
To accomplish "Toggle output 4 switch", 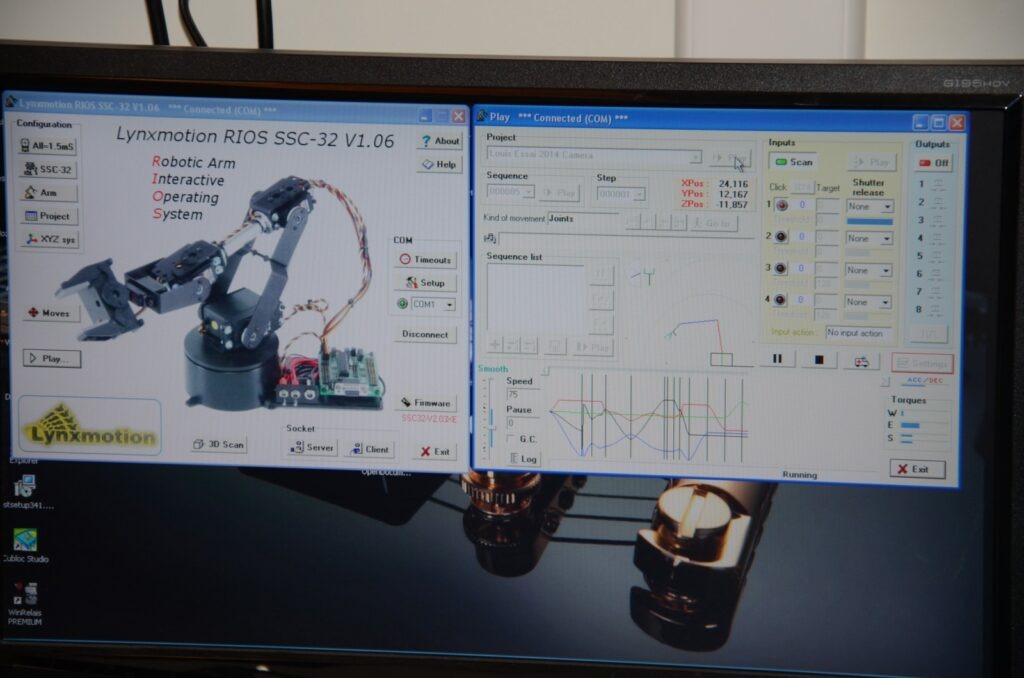I will click(x=938, y=238).
